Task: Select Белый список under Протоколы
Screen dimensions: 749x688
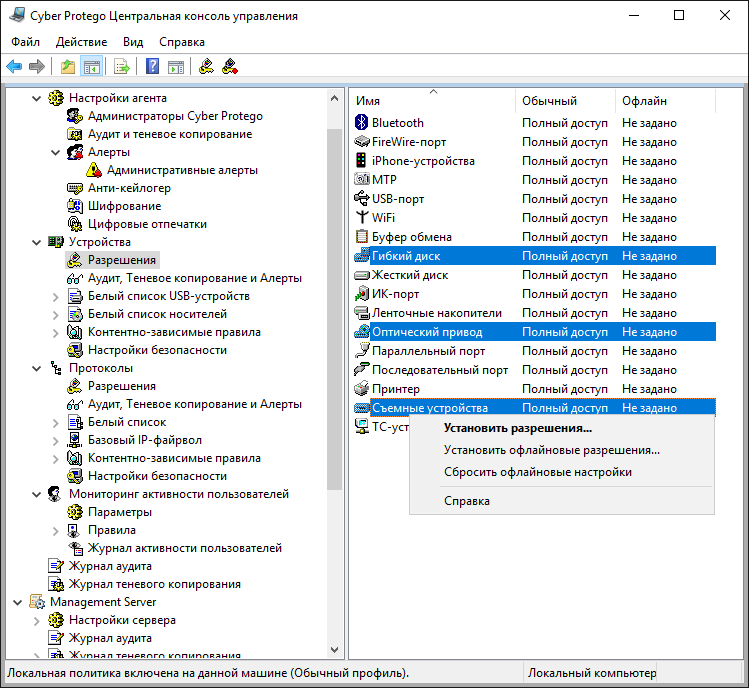Action: (127, 422)
